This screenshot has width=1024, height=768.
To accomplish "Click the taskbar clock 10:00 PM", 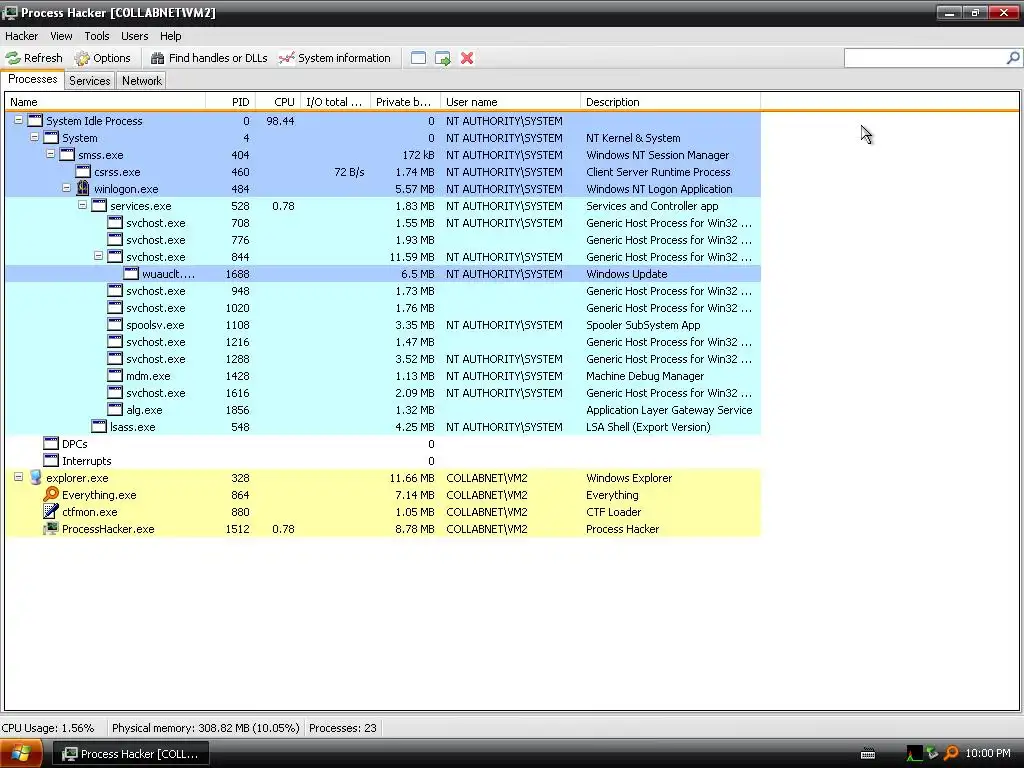I will [x=987, y=754].
